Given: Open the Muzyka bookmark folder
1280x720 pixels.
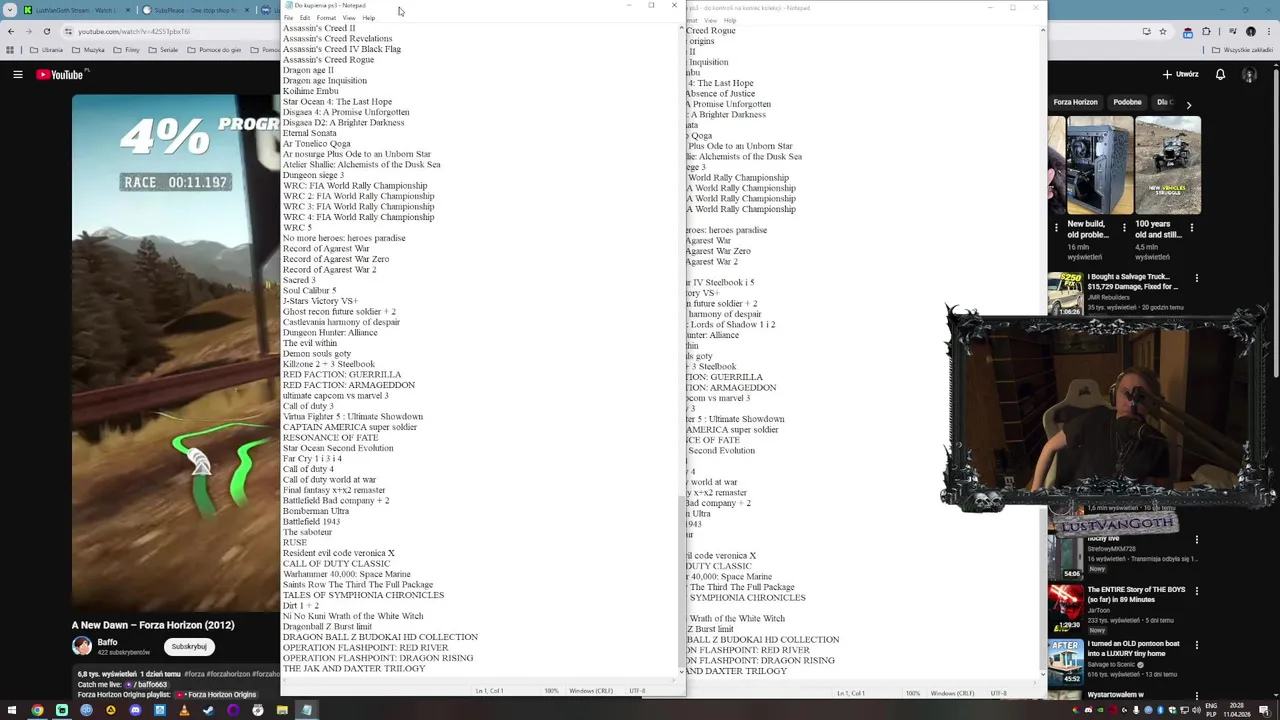Looking at the screenshot, I should (x=88, y=50).
